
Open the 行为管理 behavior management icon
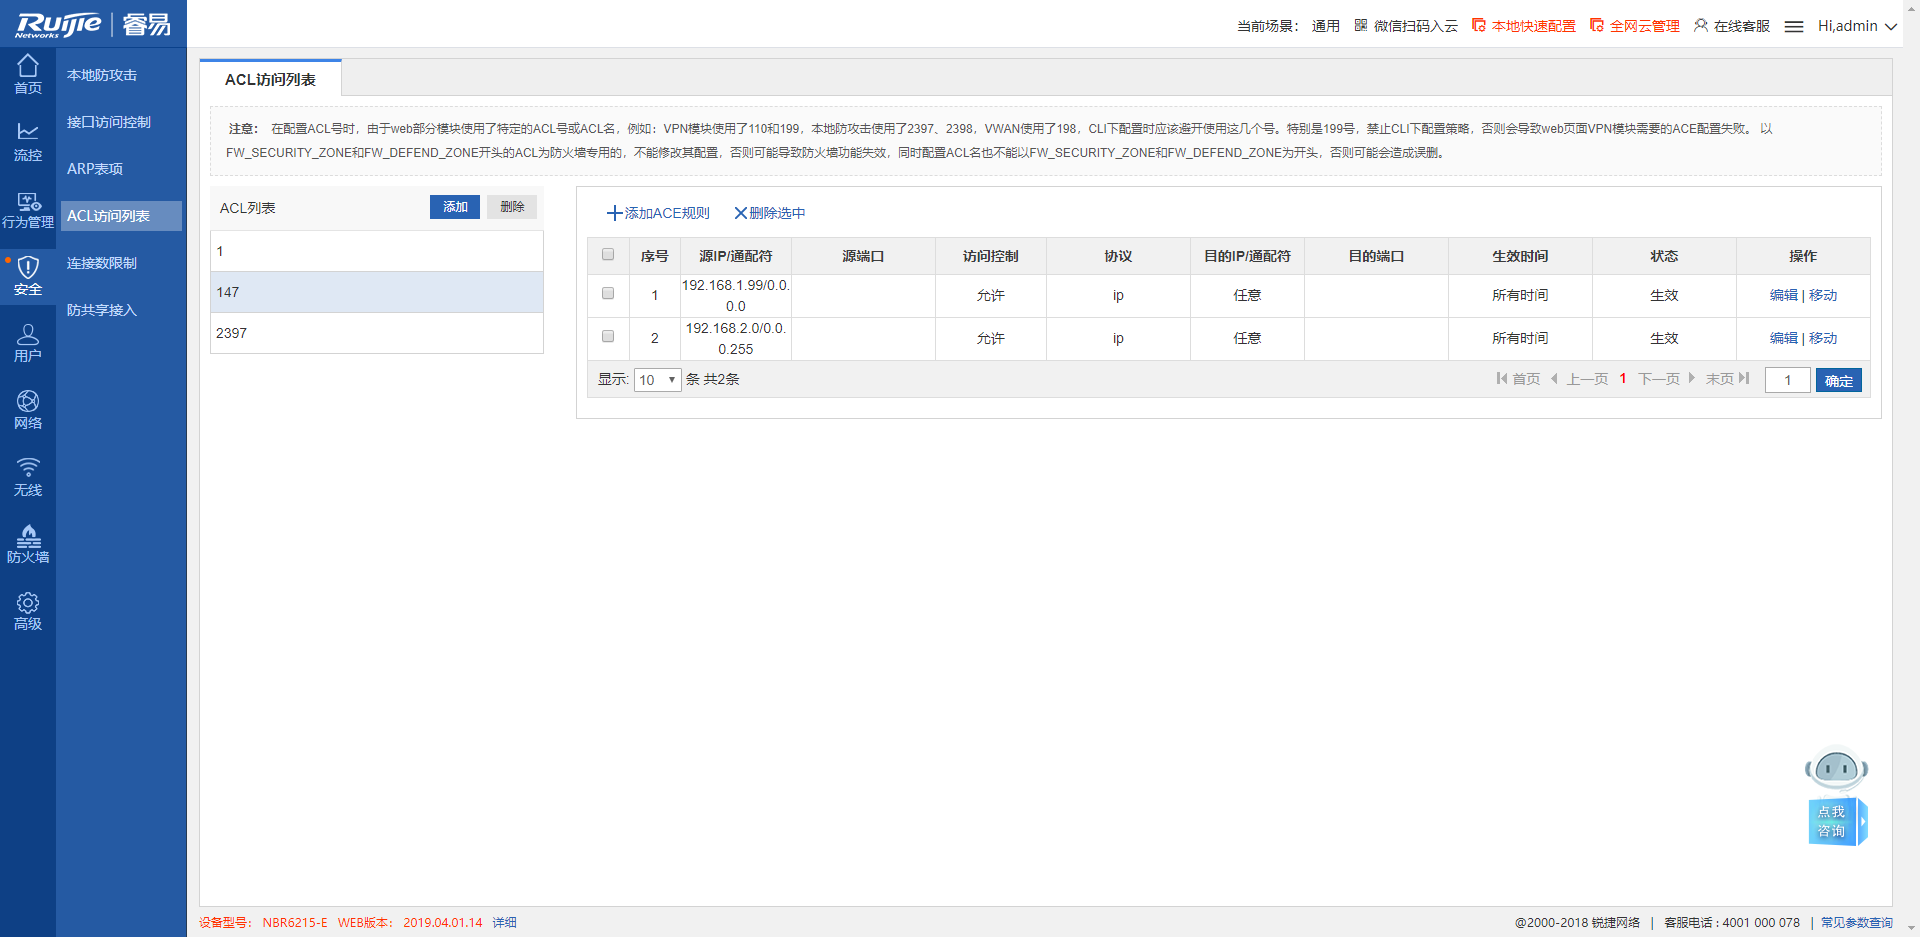[28, 209]
